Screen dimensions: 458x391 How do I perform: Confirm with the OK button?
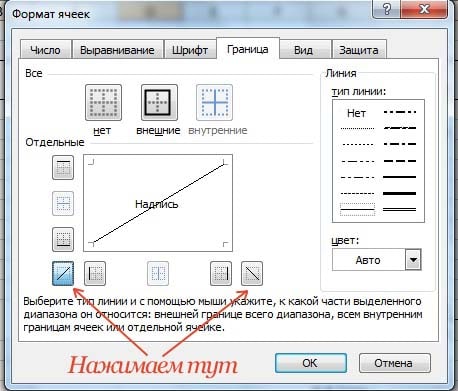point(311,363)
